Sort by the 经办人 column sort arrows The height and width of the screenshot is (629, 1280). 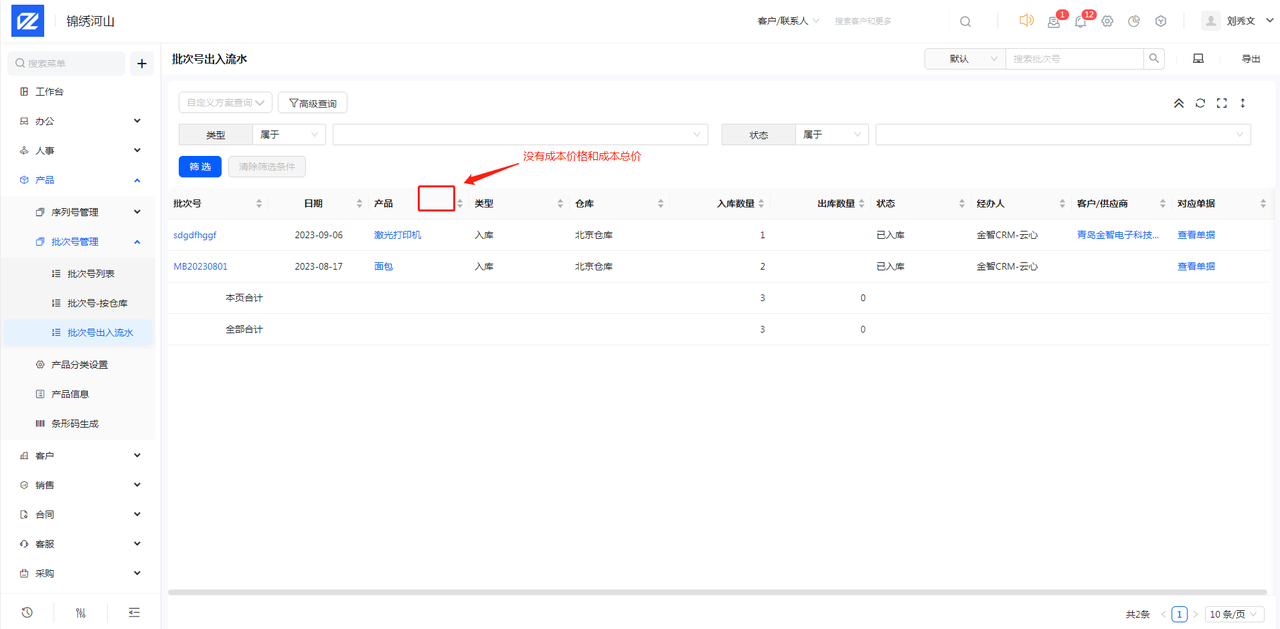(1063, 203)
